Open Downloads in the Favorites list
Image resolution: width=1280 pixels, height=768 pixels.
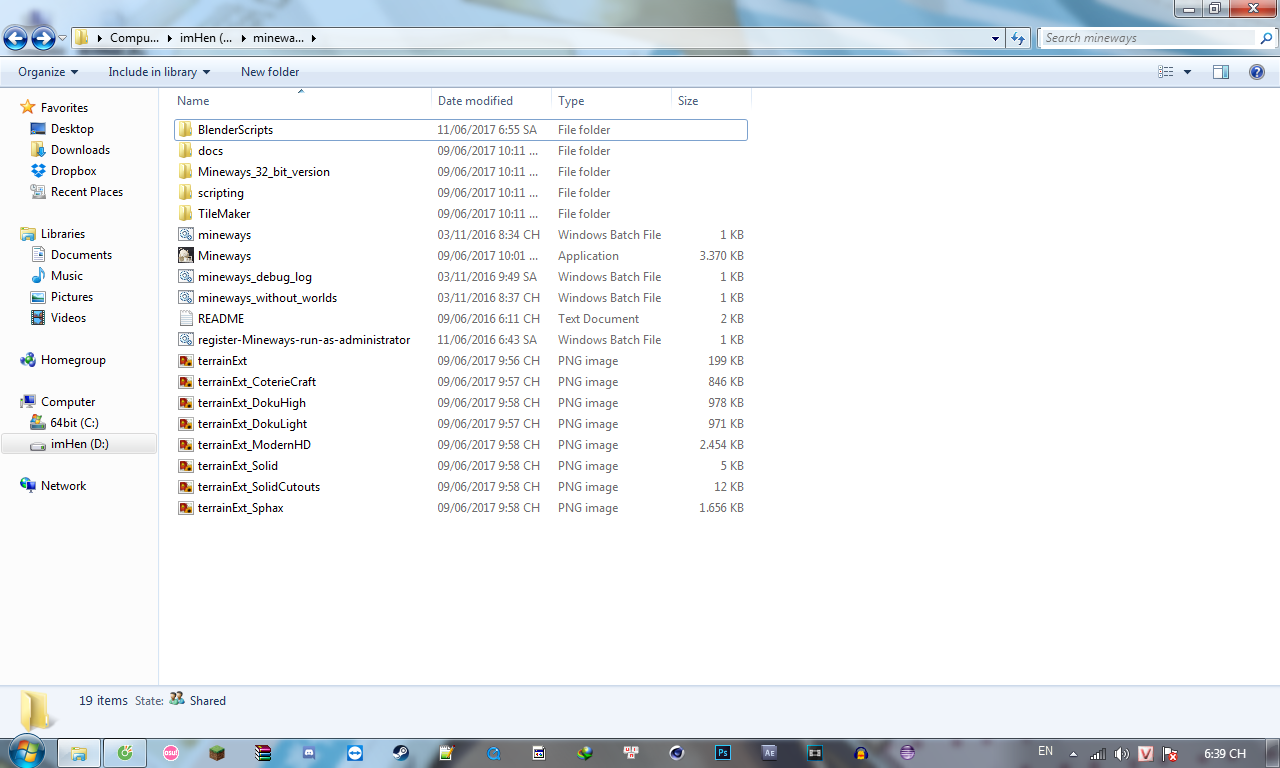[x=80, y=150]
